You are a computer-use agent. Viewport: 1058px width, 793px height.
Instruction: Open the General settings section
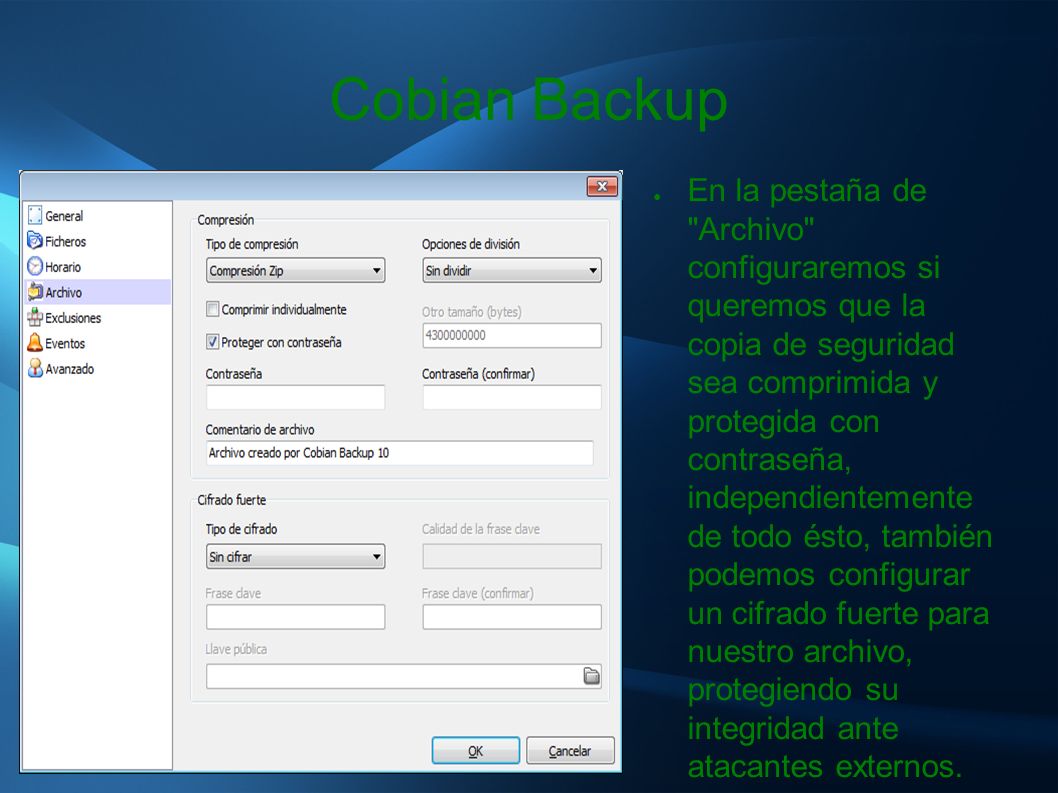(x=97, y=216)
